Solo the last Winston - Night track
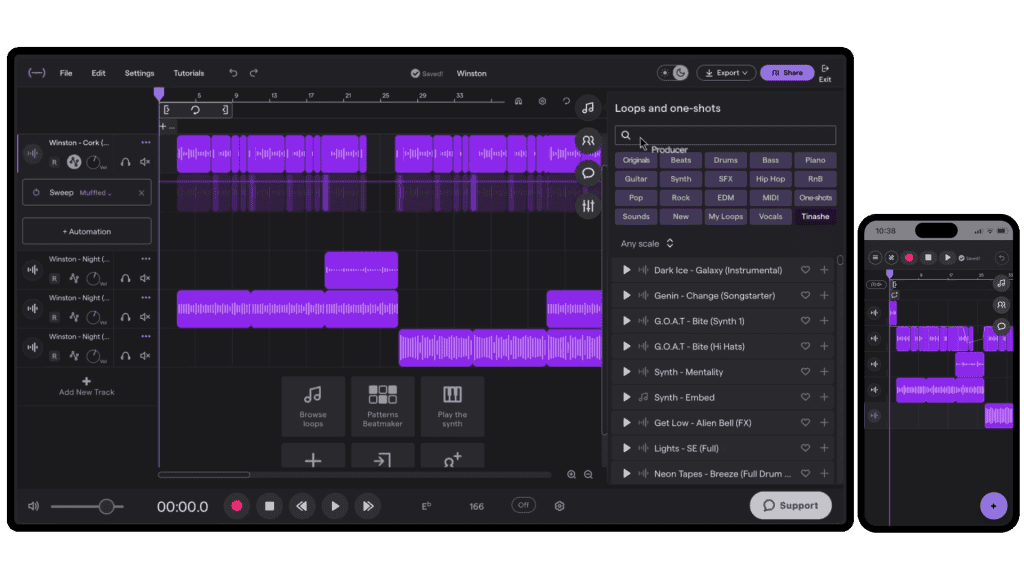Viewport: 1024px width, 576px height. click(125, 356)
